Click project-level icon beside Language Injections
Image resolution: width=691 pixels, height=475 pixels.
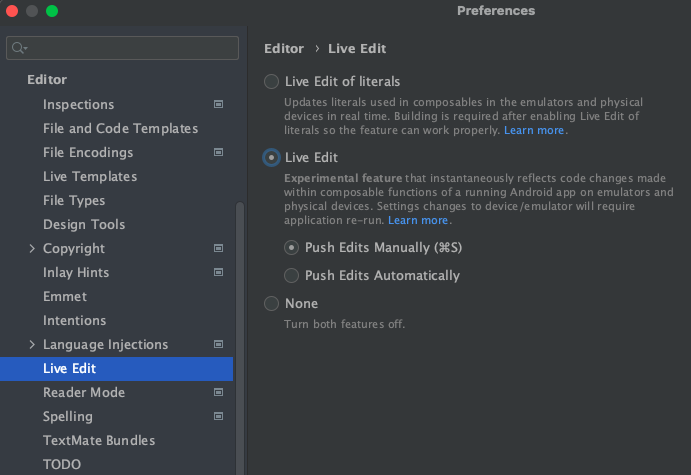click(219, 344)
